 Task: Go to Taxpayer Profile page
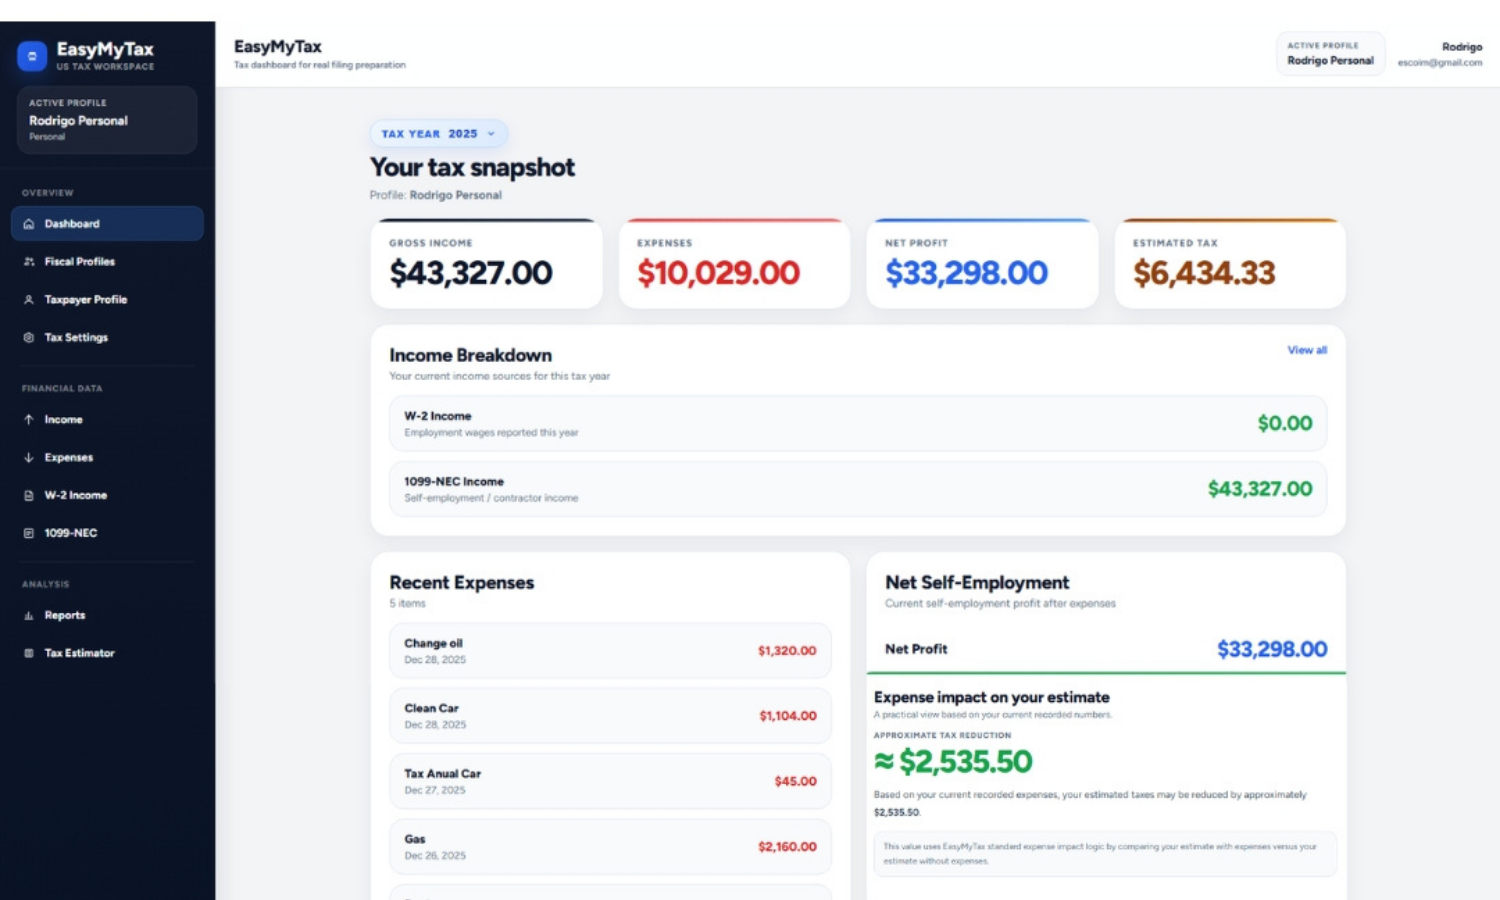(x=107, y=300)
